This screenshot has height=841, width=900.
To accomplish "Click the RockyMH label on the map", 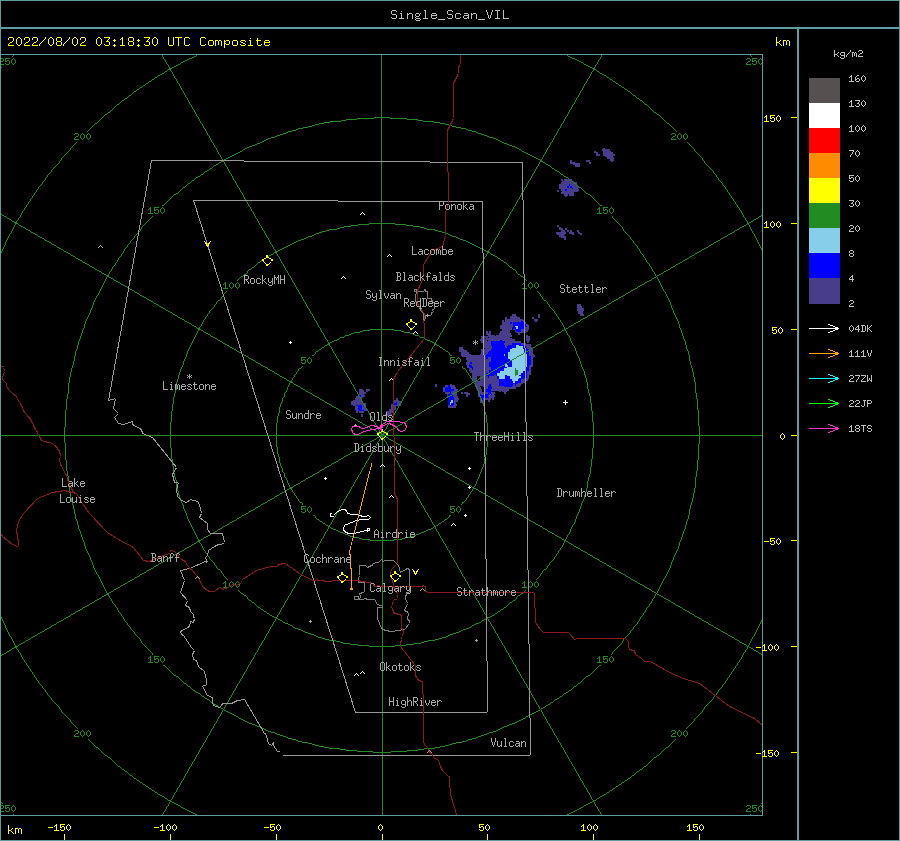I will [x=264, y=280].
